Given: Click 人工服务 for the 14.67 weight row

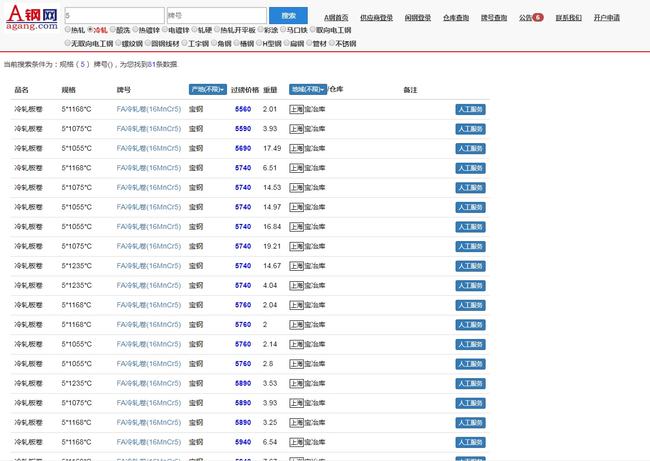Looking at the screenshot, I should point(471,266).
